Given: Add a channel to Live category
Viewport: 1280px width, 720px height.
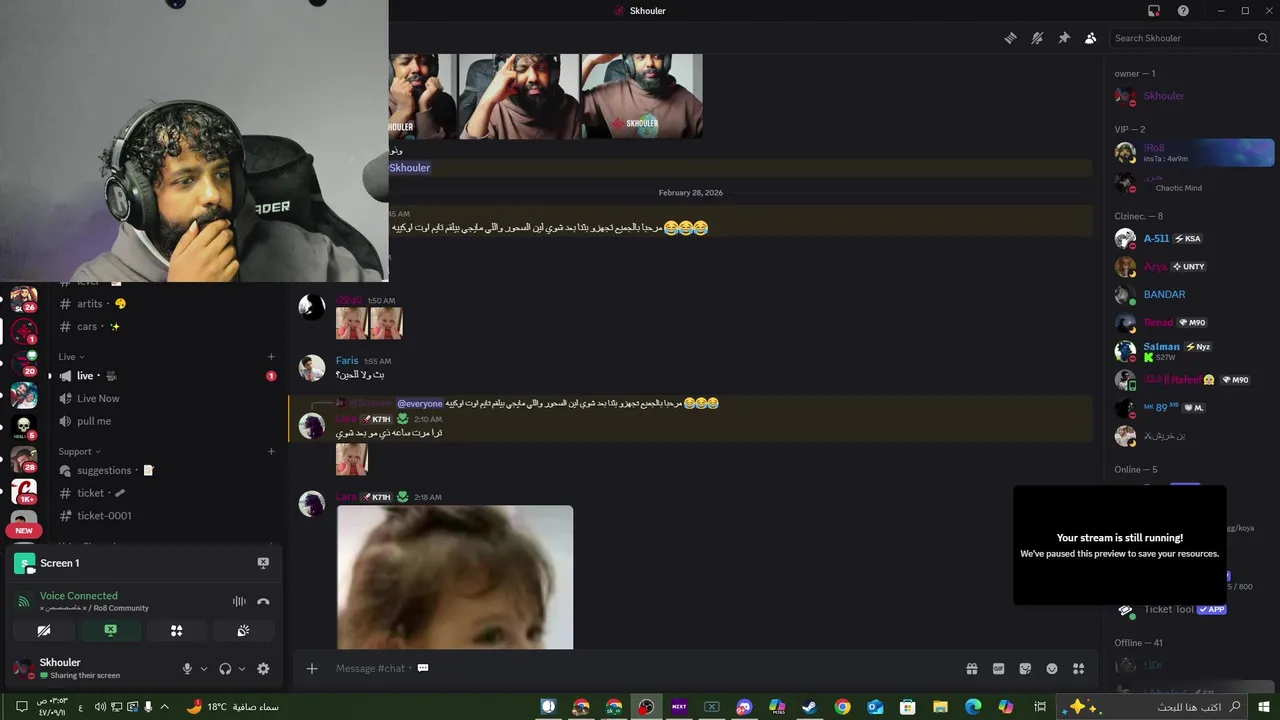Looking at the screenshot, I should 271,357.
